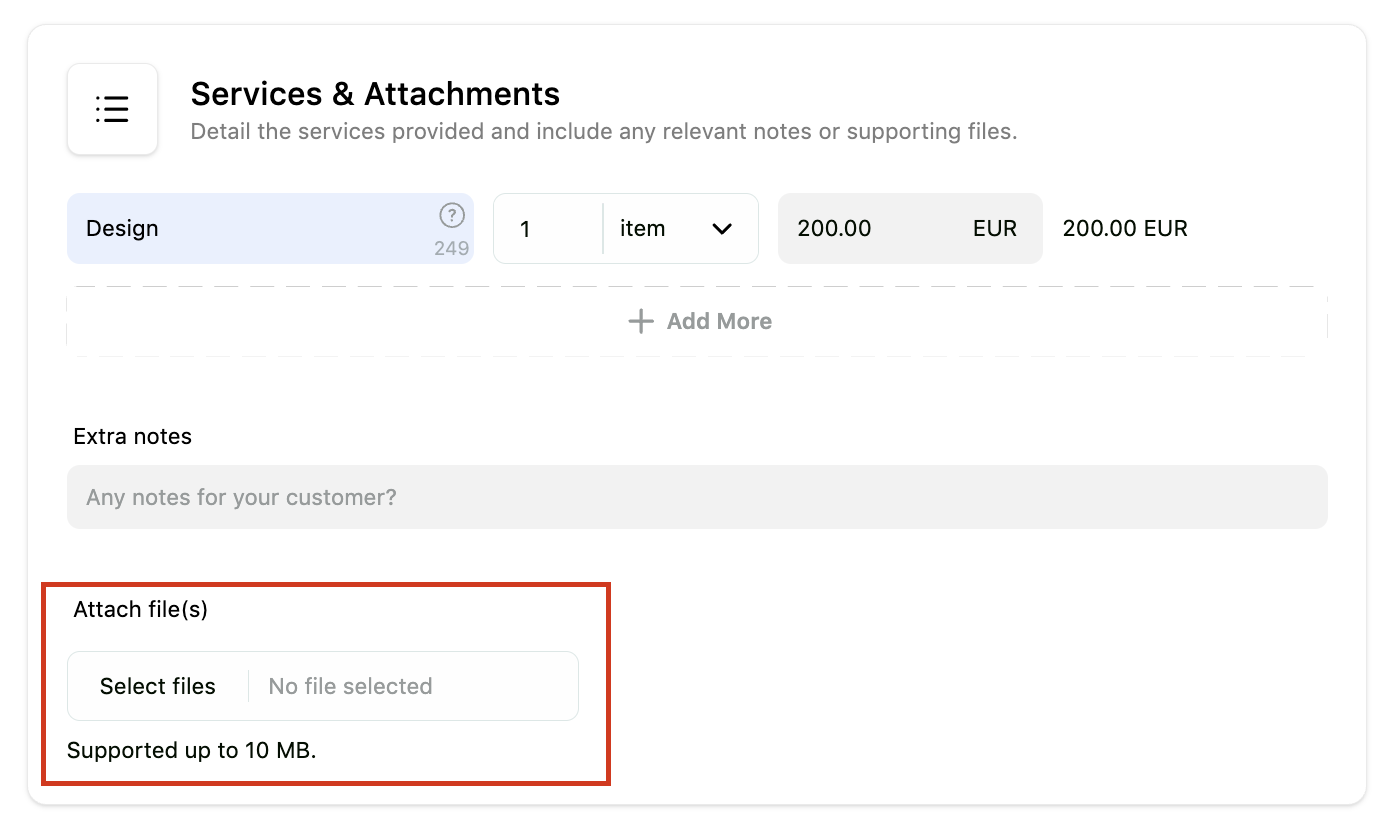The image size is (1382, 824).
Task: Choose attachments with Select files button
Action: point(158,686)
